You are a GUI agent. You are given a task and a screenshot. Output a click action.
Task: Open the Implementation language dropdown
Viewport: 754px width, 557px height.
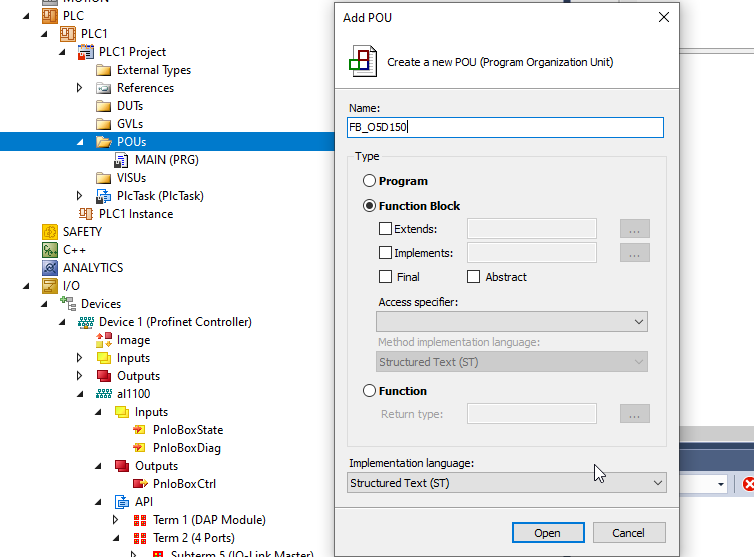pos(506,483)
